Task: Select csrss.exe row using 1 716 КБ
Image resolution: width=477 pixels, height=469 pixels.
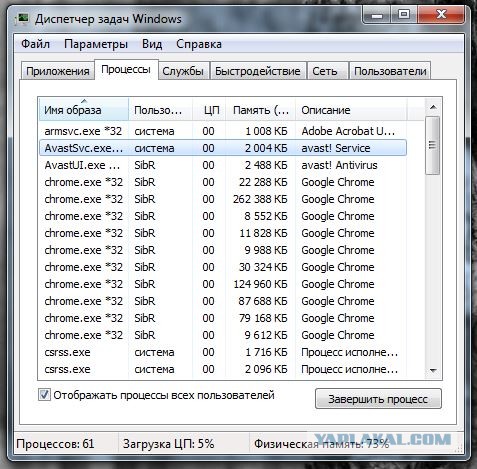Action: tap(223, 352)
